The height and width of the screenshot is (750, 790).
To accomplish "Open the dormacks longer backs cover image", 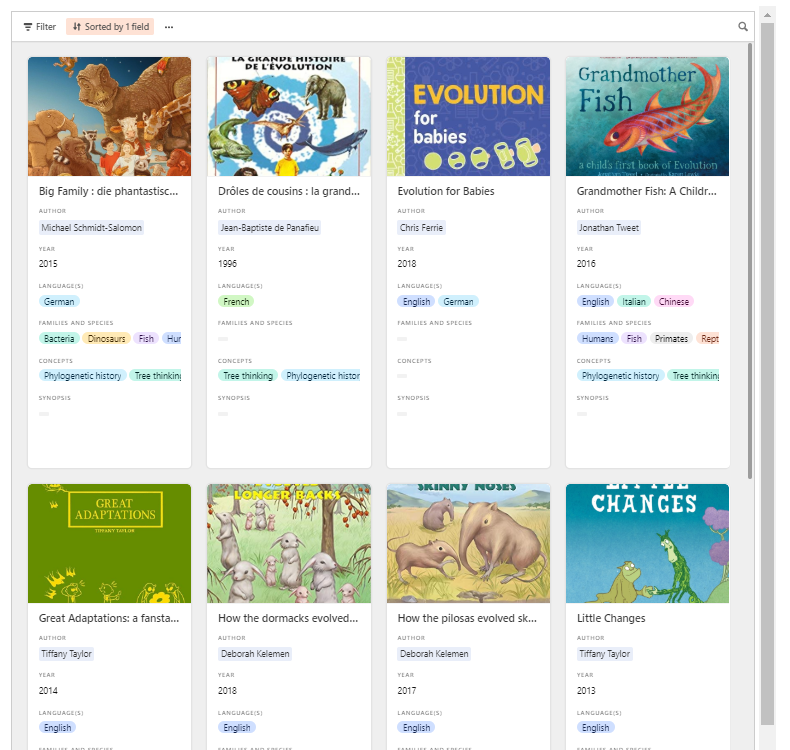I will click(289, 543).
